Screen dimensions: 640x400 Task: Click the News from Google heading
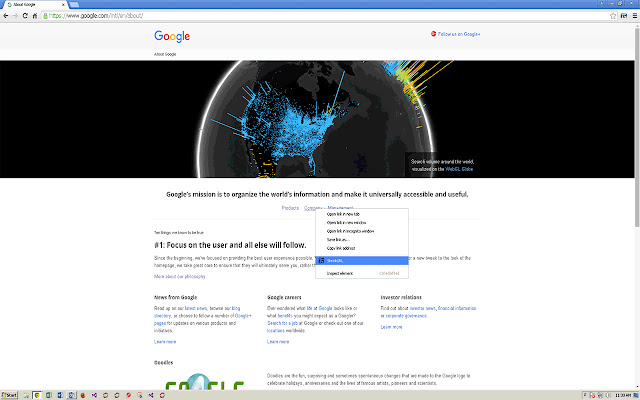(176, 297)
